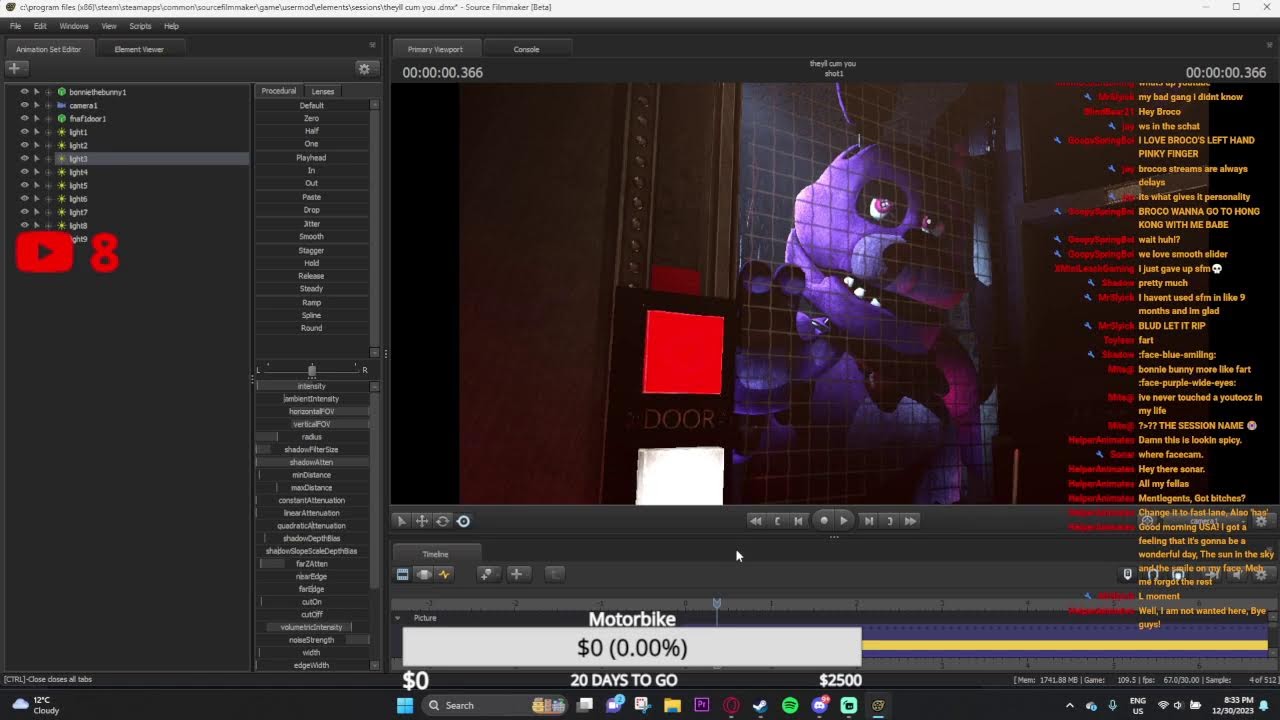
Task: Toggle visibility eye for light5
Action: click(24, 185)
